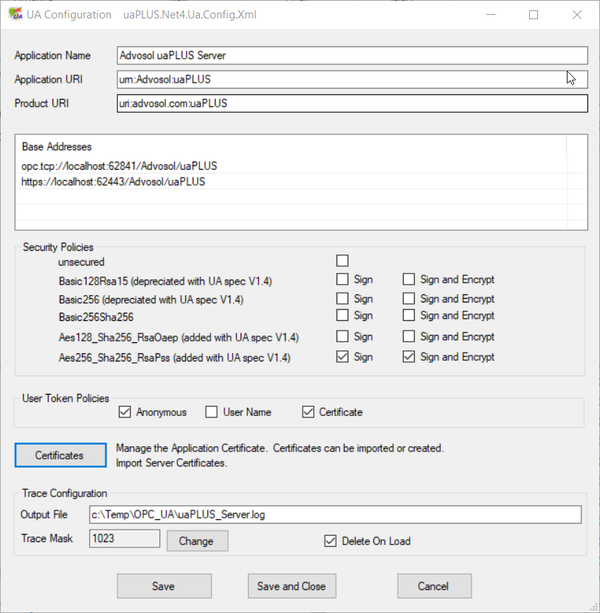Select opc.tcp://localhost:62841/Advosol/uaPLUS base address
Viewport: 600px width, 613px height.
point(119,166)
